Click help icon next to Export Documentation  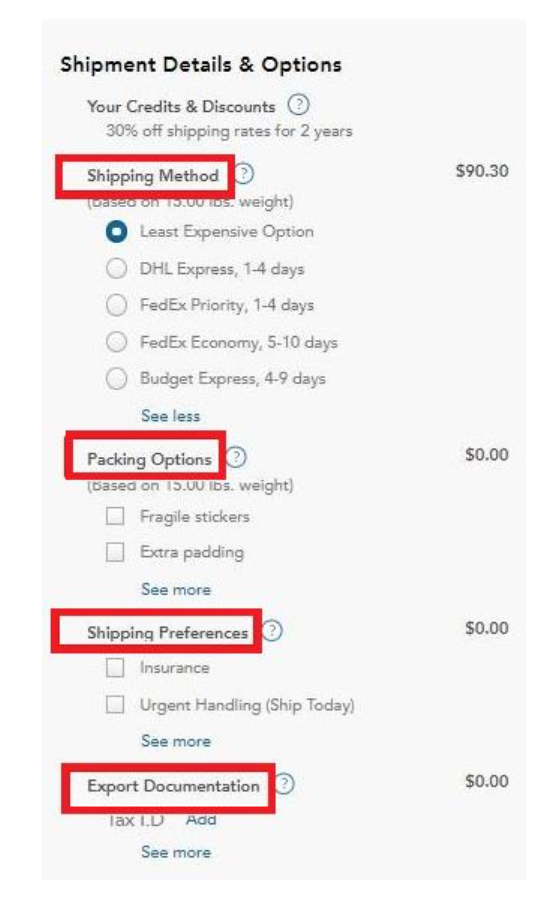(284, 783)
